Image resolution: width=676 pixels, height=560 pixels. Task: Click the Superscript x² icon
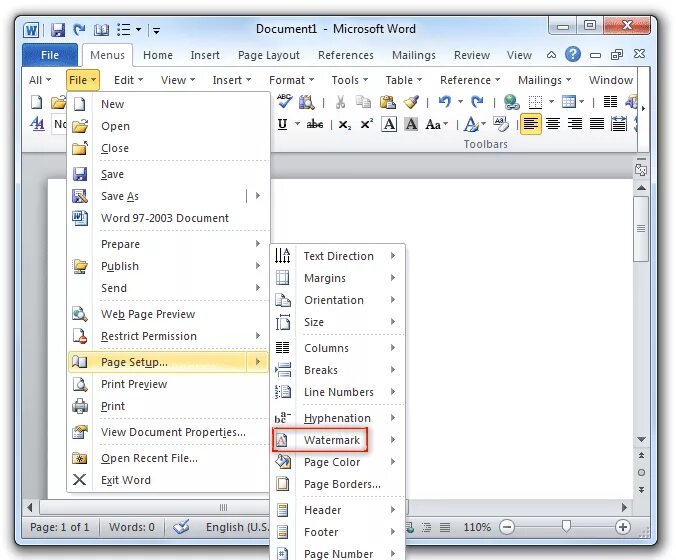(x=366, y=124)
